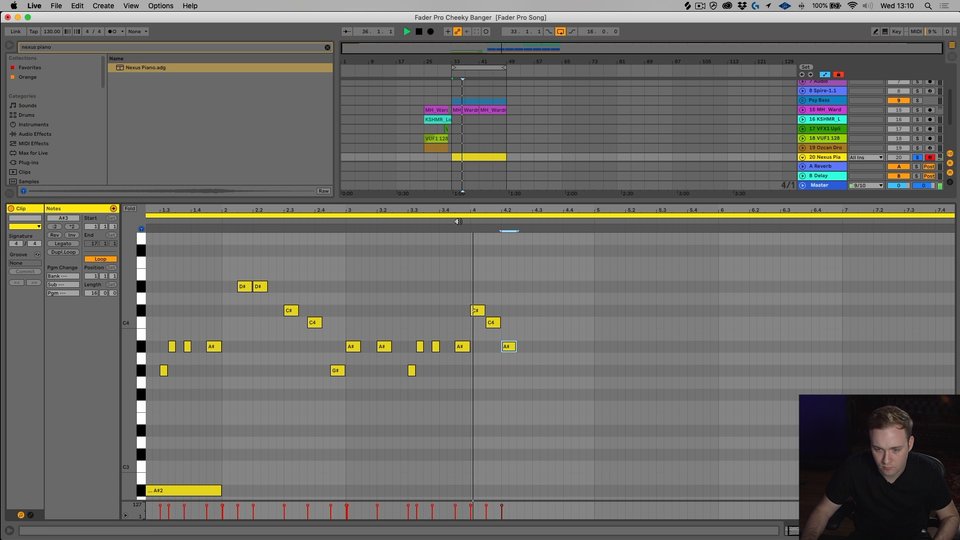Image resolution: width=960 pixels, height=540 pixels.
Task: Click the Spotlight search icon in menu bar
Action: coord(928,6)
